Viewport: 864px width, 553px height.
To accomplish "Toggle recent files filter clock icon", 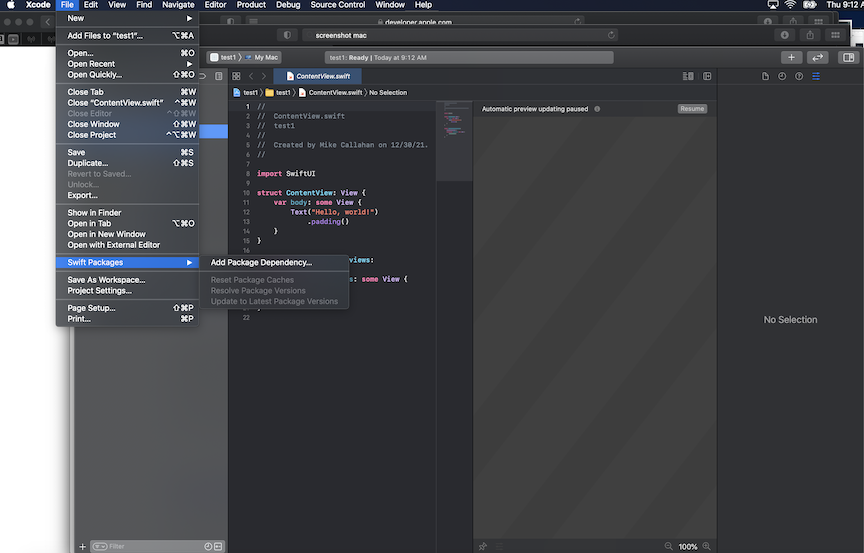I will click(x=208, y=546).
